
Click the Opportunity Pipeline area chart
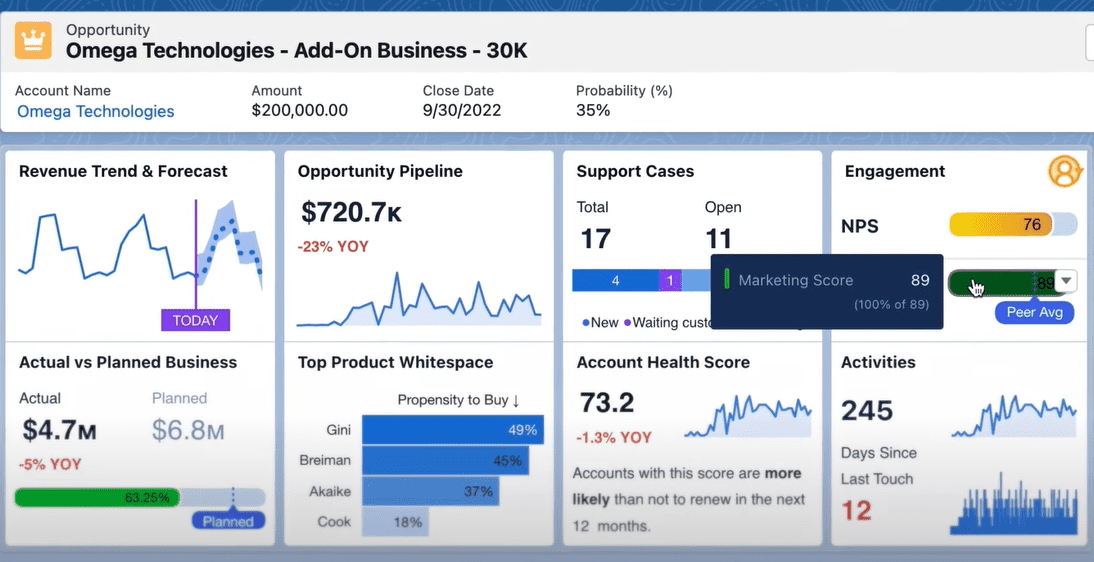coord(419,300)
